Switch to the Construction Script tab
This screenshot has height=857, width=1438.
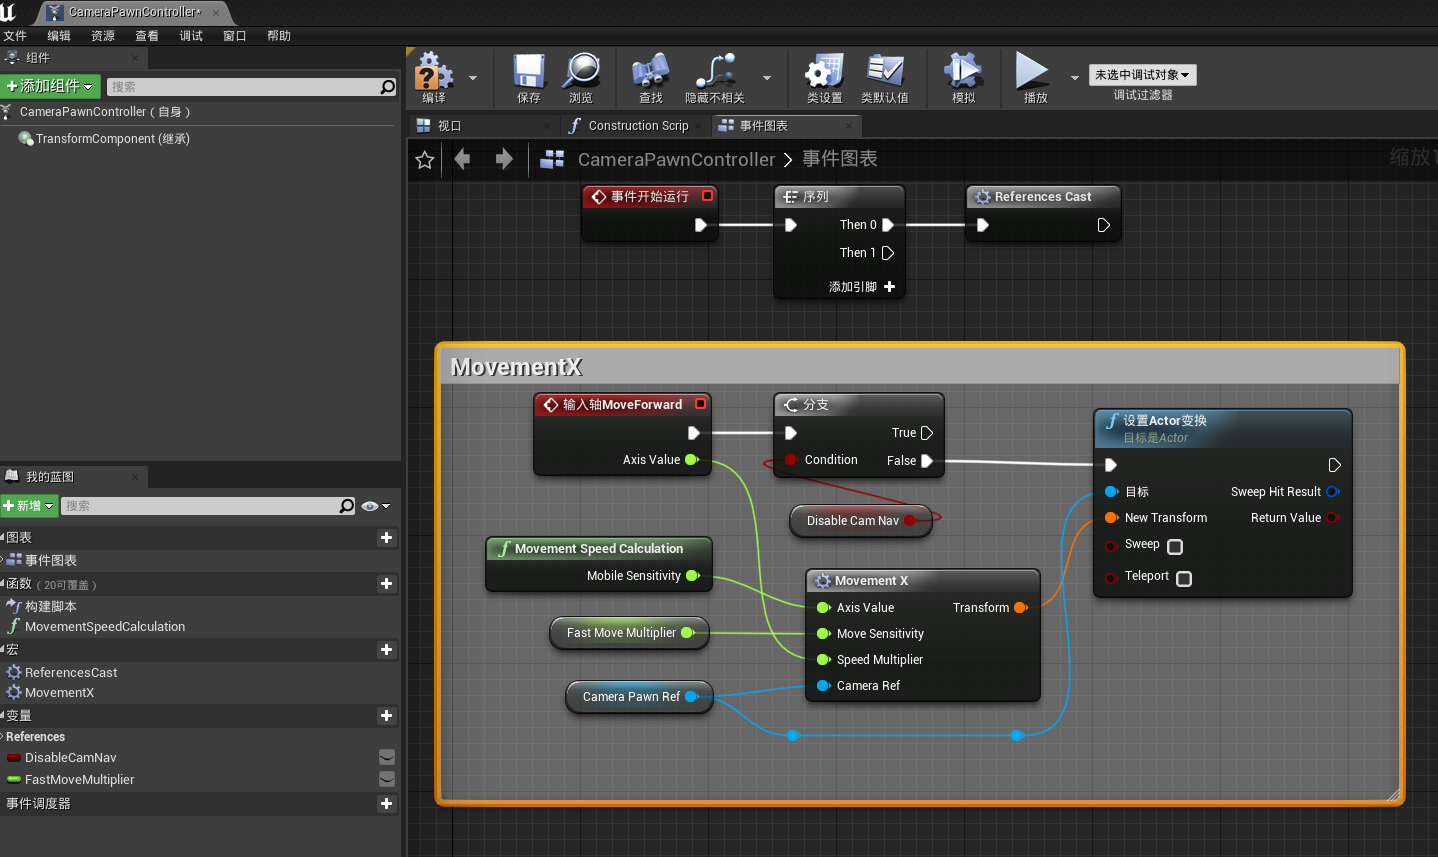point(630,126)
